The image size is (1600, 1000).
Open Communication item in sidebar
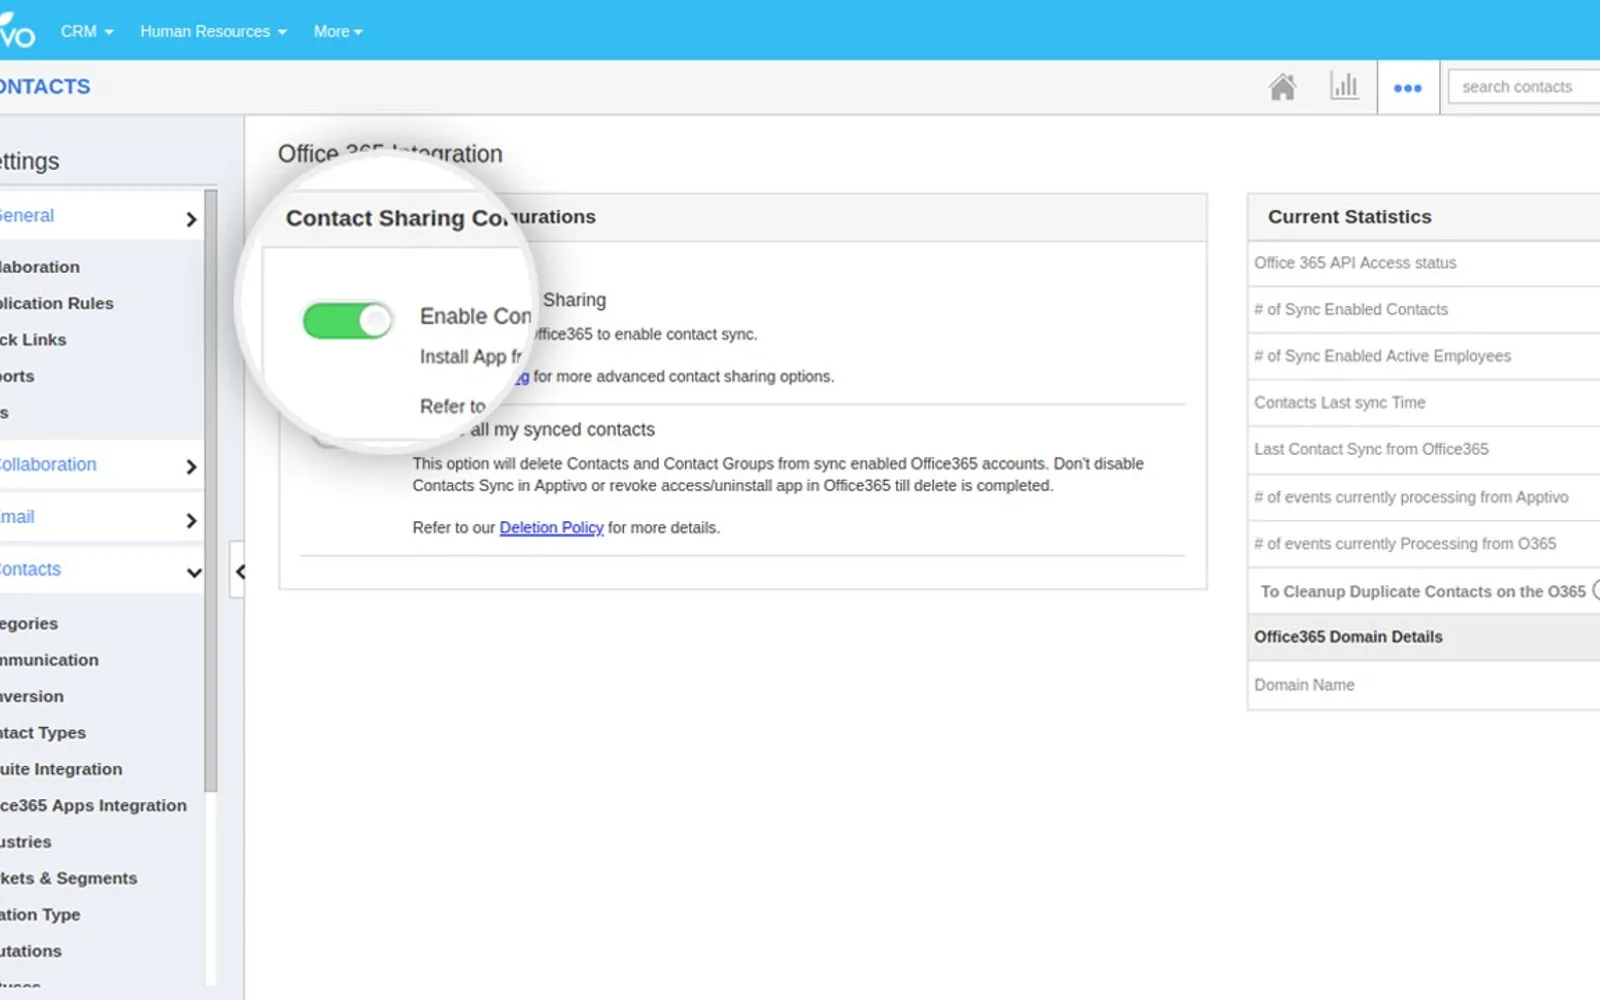click(x=49, y=660)
